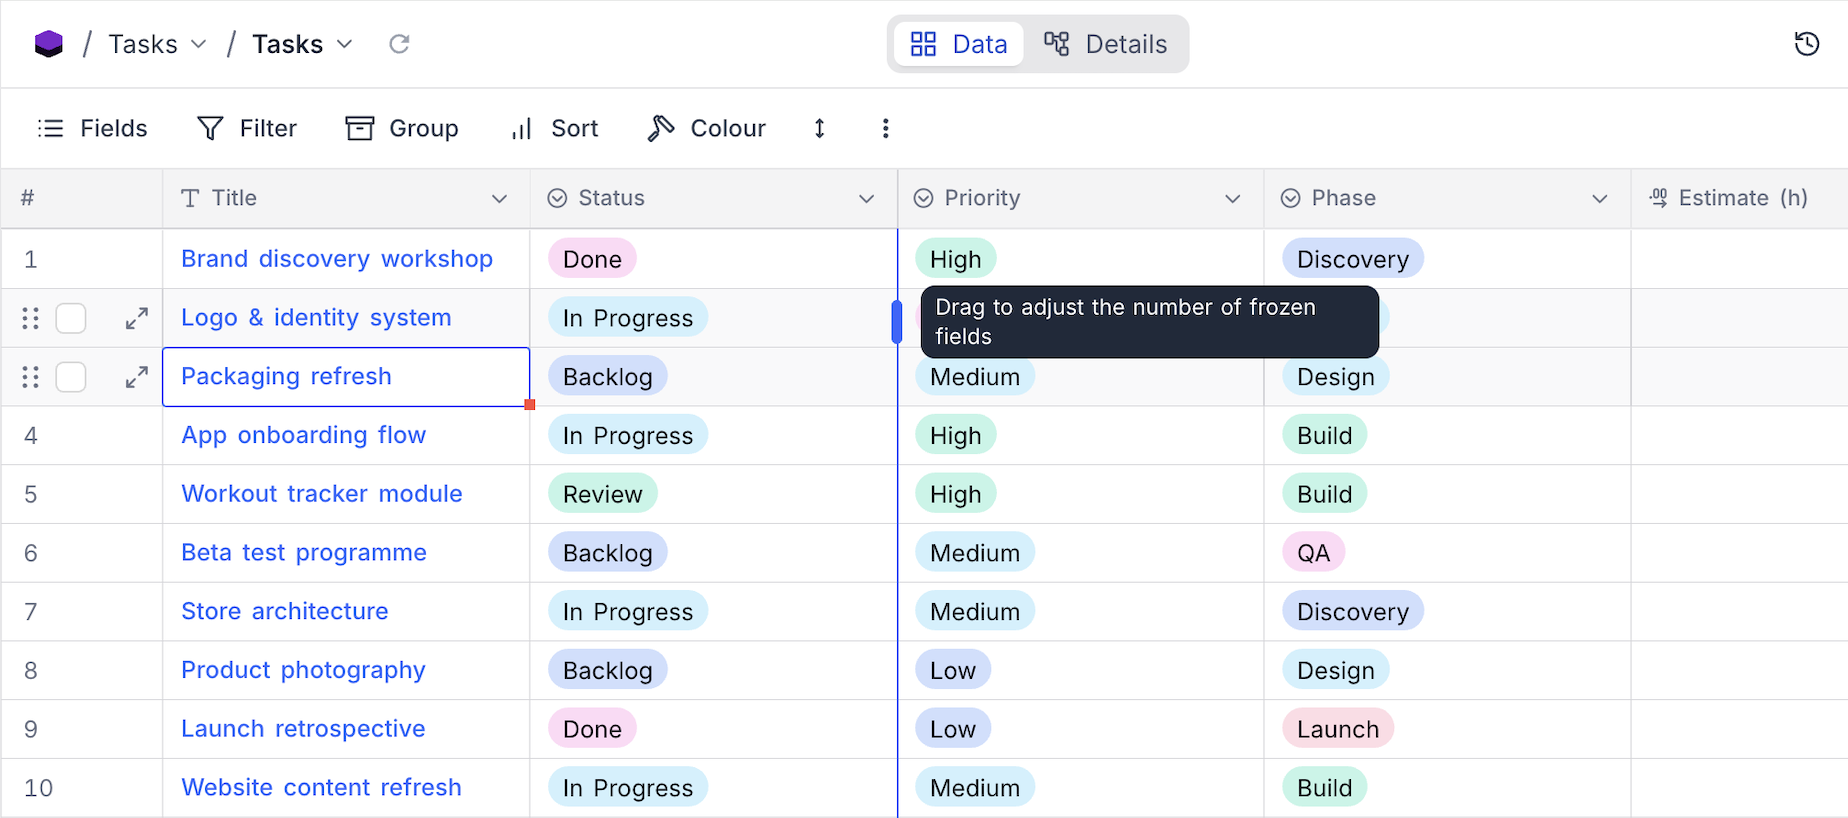Open the Priority column header menu arrow
1848x818 pixels.
pos(1232,199)
